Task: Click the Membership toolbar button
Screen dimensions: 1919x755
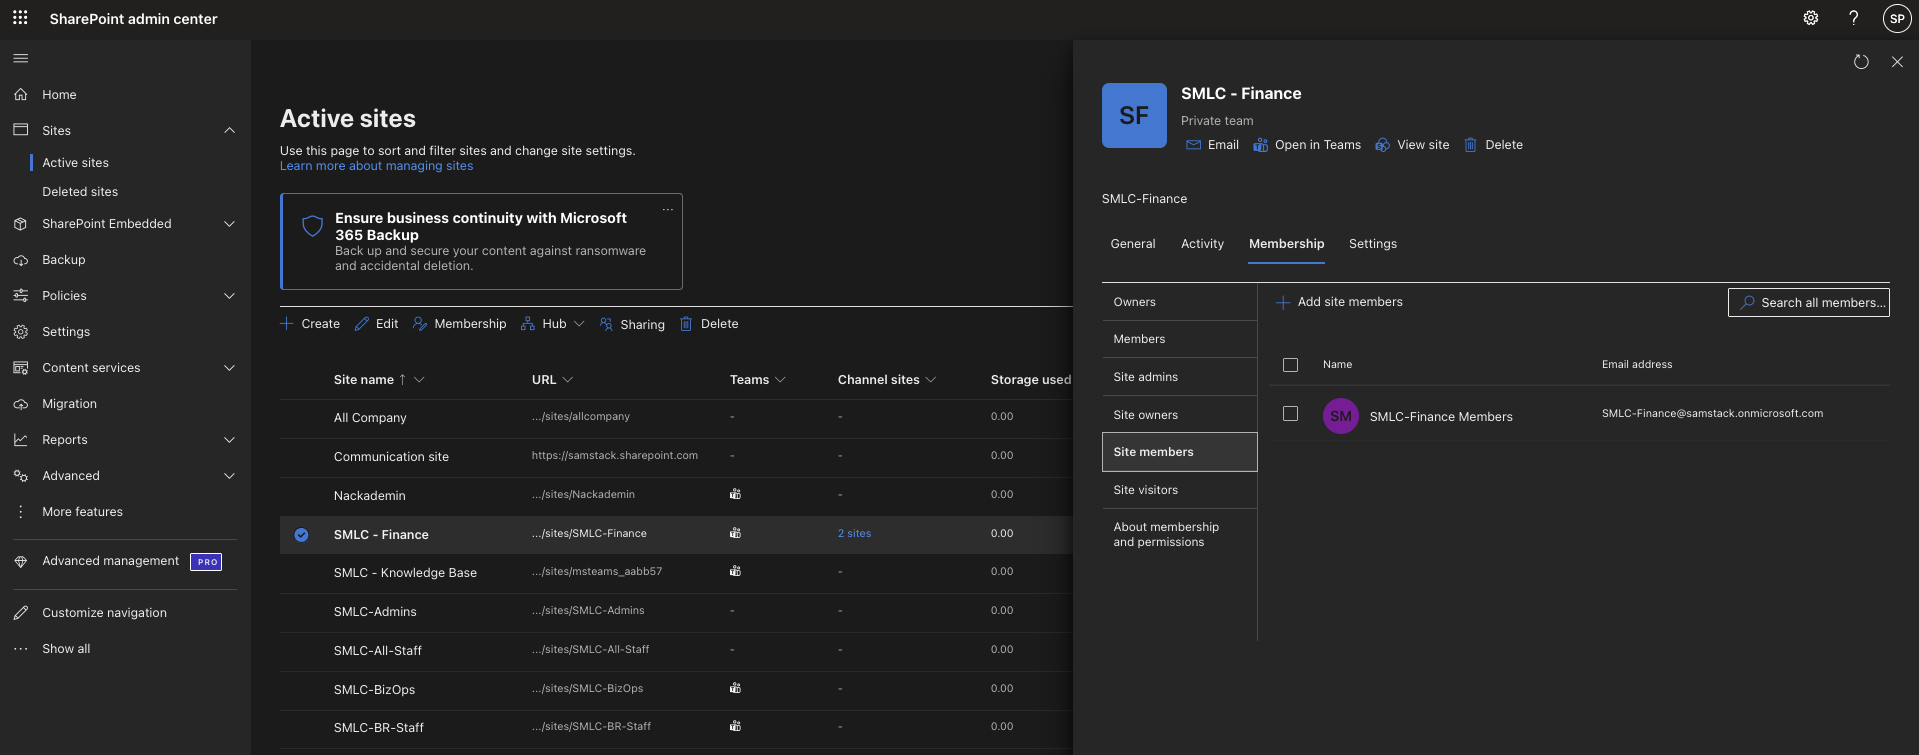Action: pos(459,324)
